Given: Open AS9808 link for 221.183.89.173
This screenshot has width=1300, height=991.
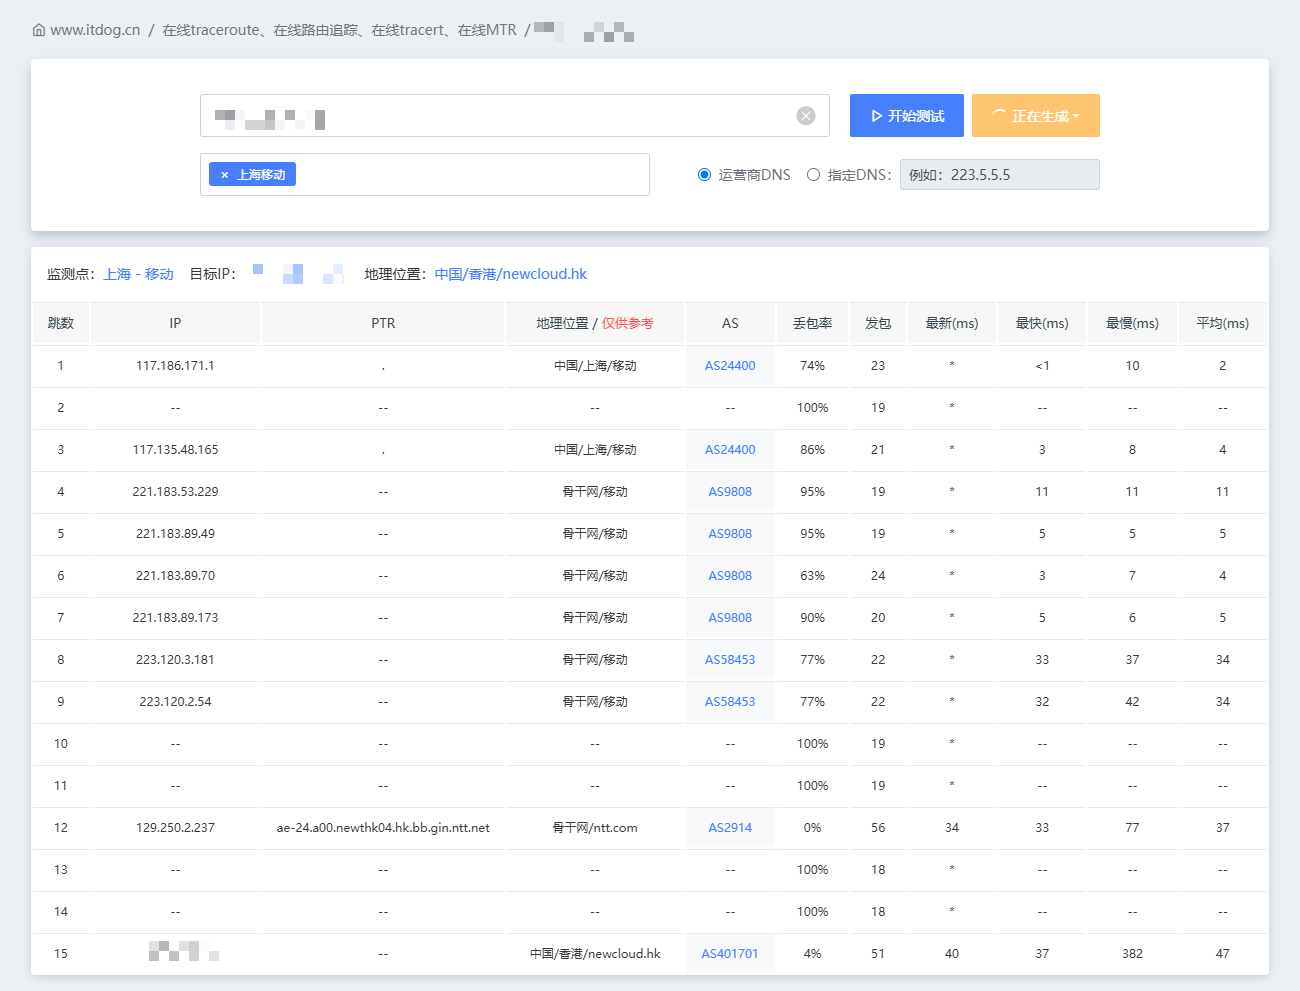Looking at the screenshot, I should point(730,618).
